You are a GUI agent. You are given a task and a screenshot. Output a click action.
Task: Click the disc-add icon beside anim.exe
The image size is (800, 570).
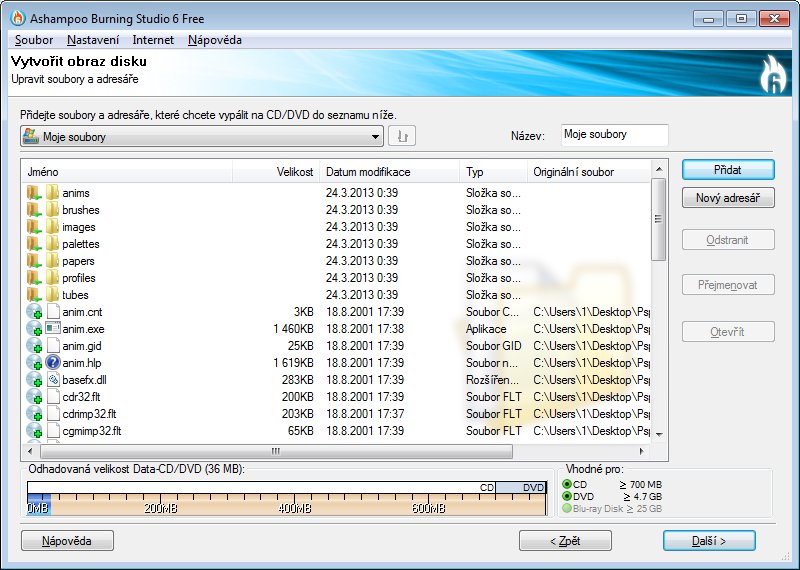tap(34, 328)
